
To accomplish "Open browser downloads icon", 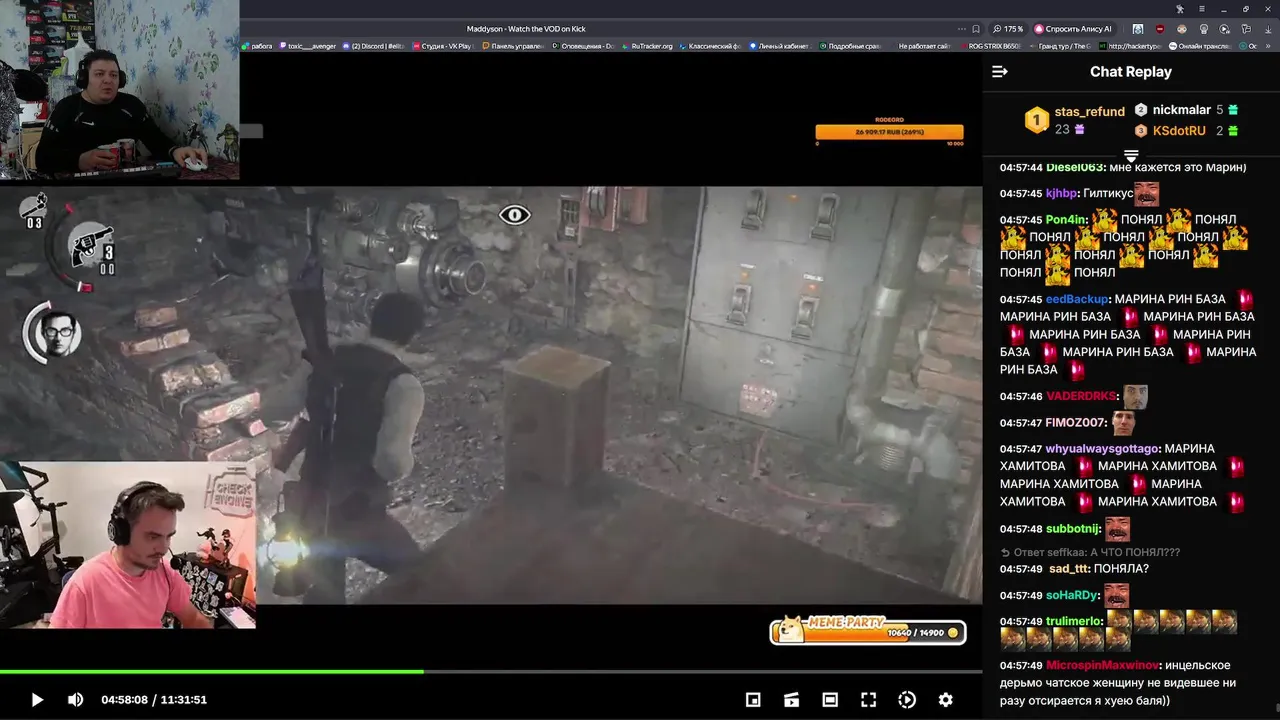I will click(x=1268, y=29).
